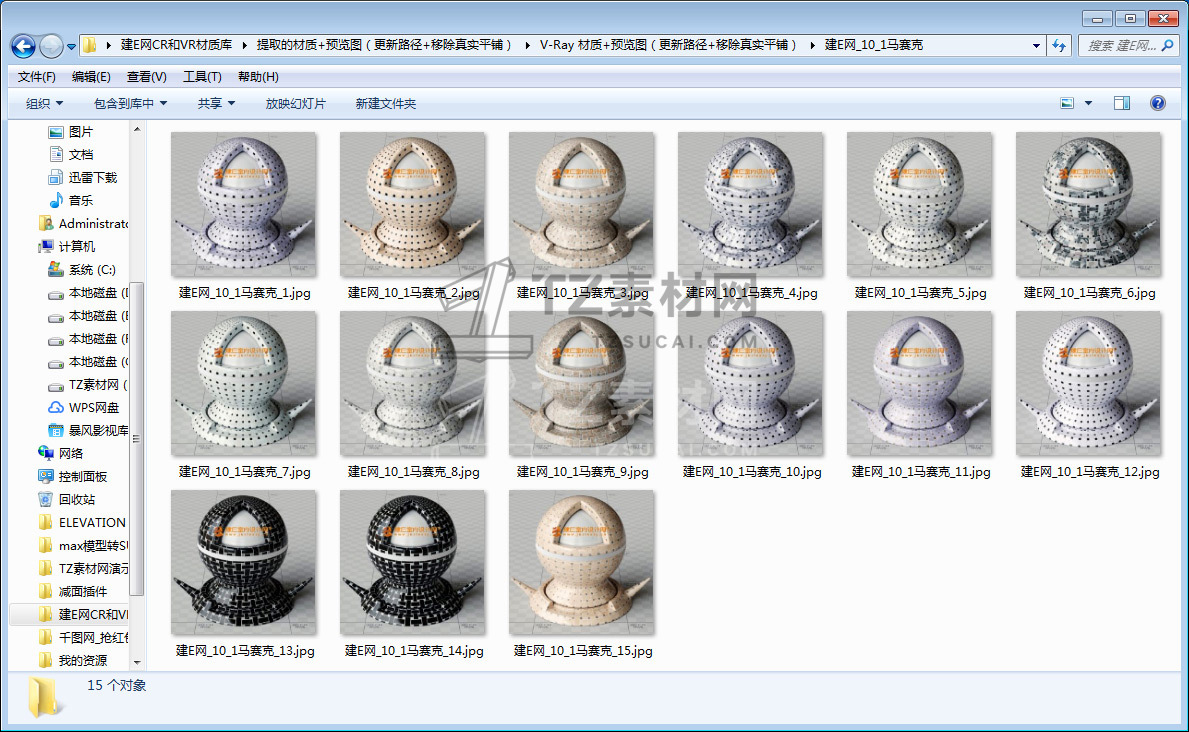Expand the address bar history dropdown

[x=1036, y=46]
